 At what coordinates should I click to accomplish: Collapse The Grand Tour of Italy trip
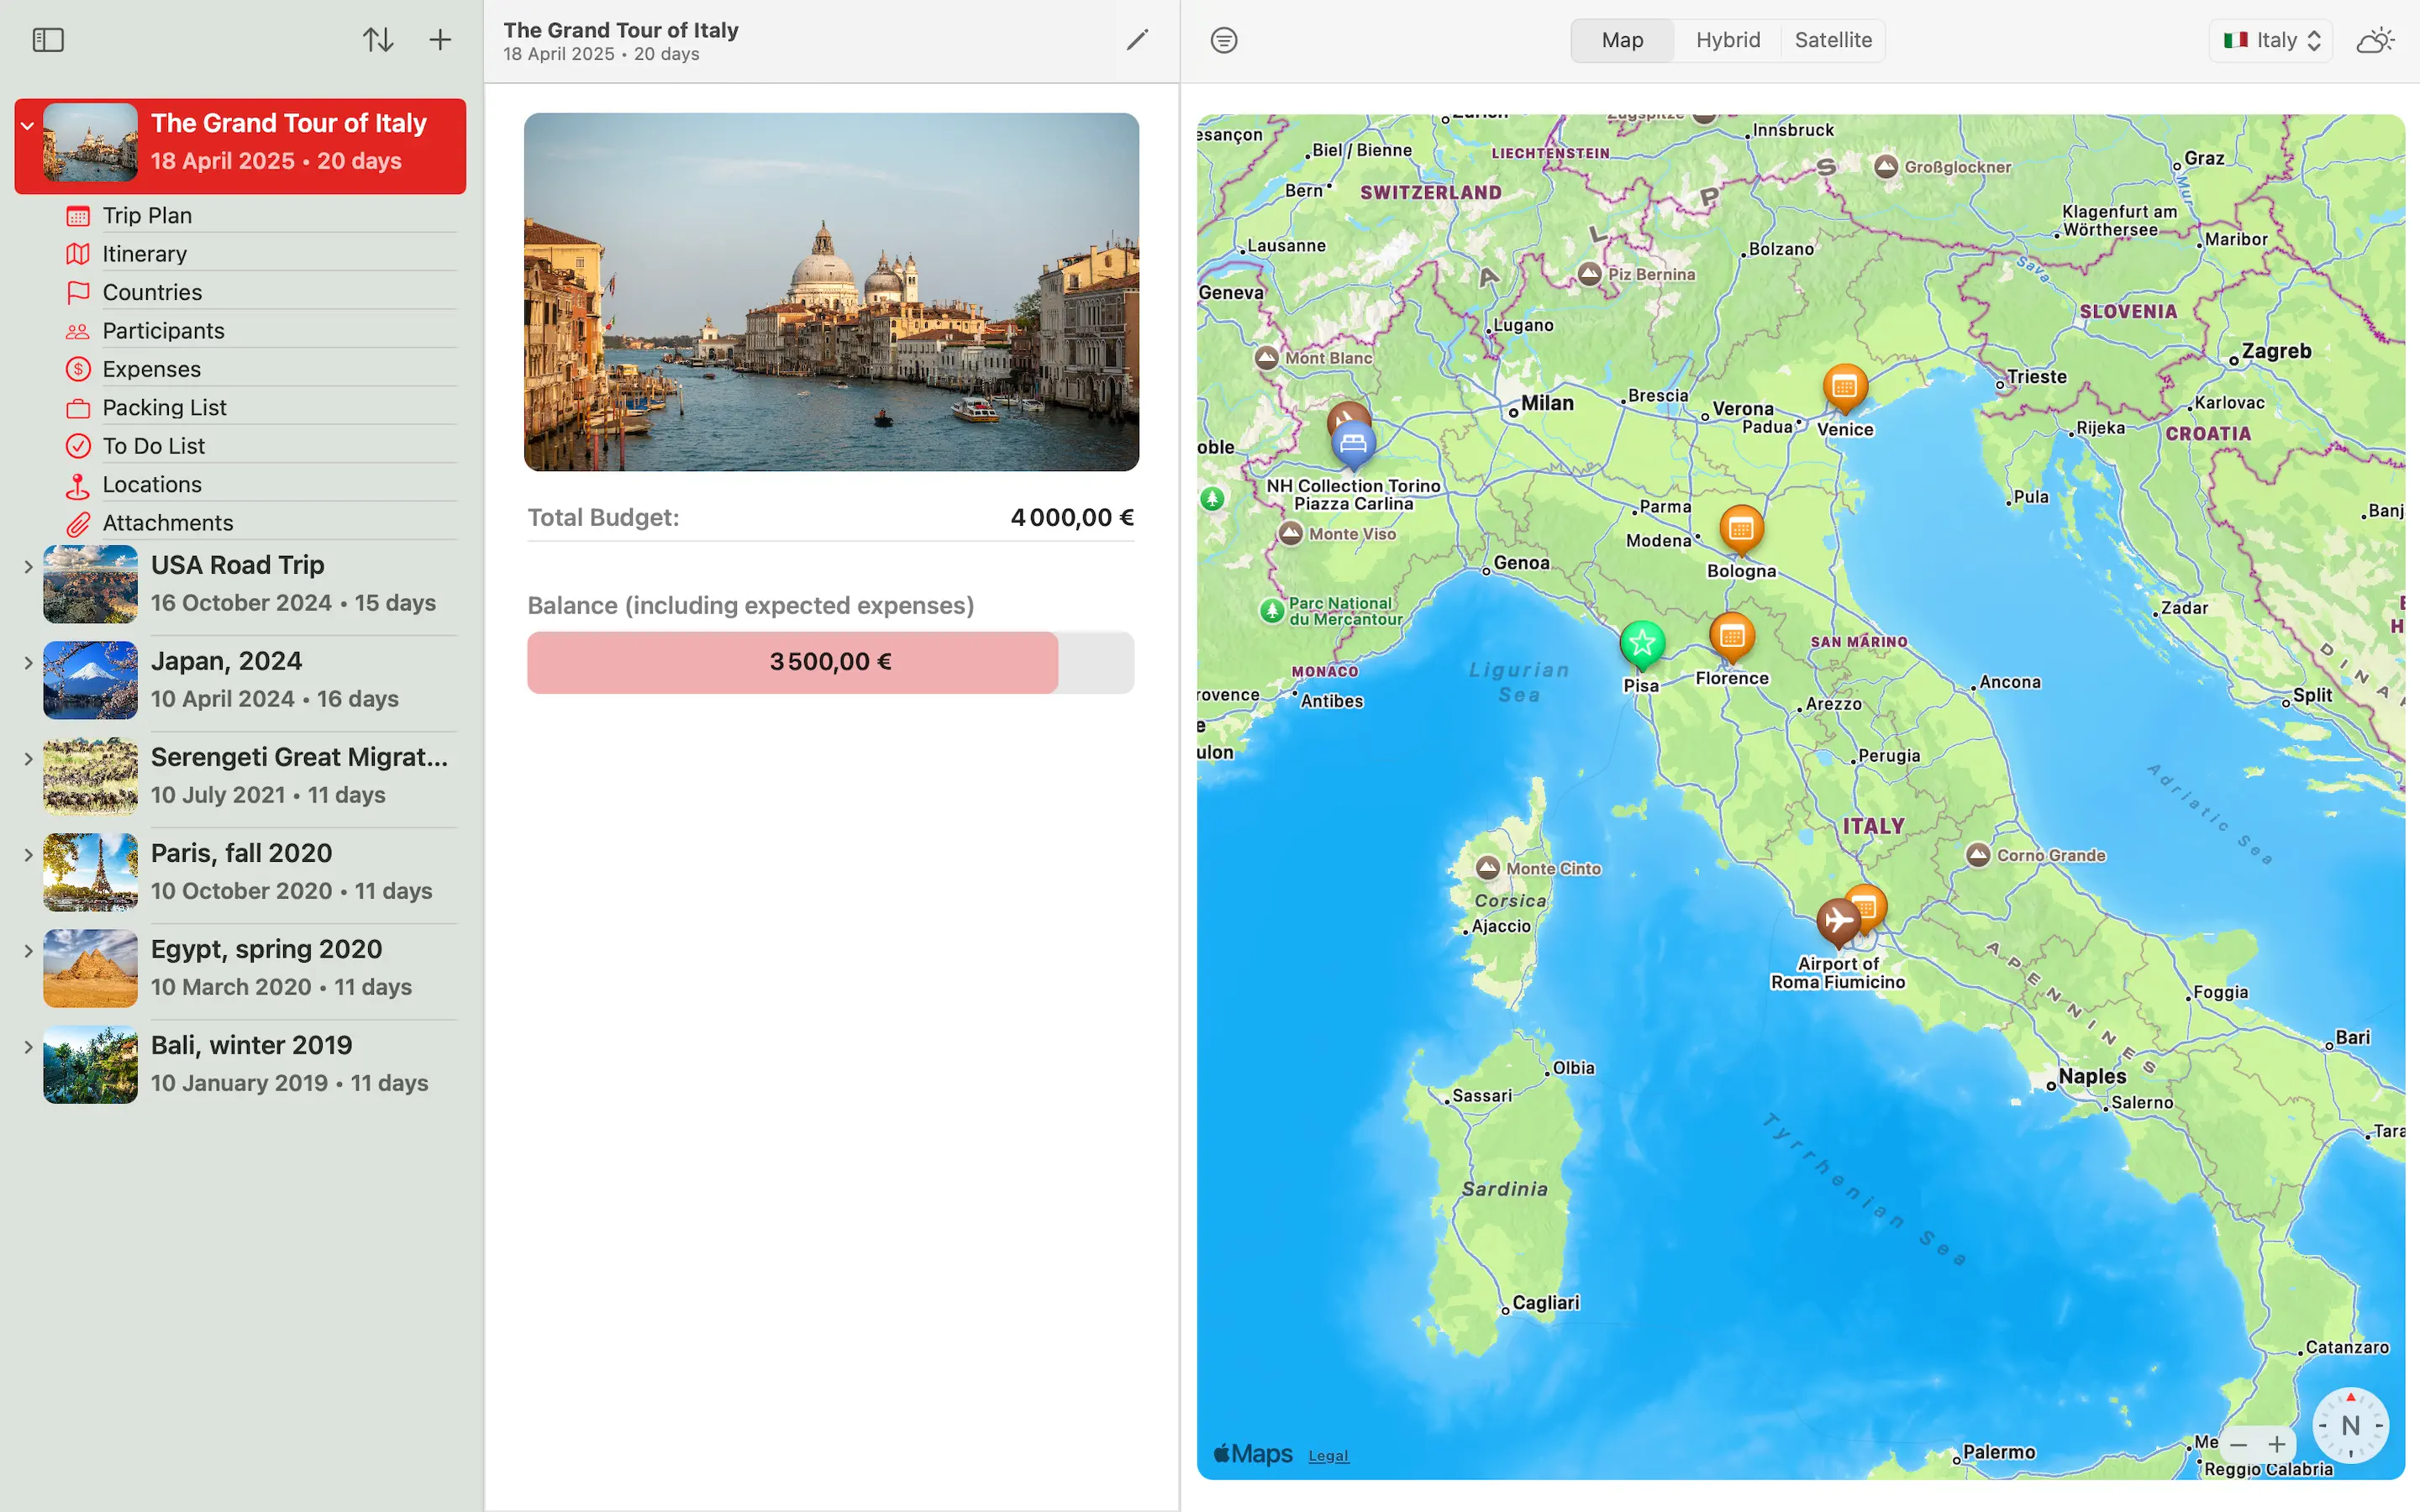28,126
